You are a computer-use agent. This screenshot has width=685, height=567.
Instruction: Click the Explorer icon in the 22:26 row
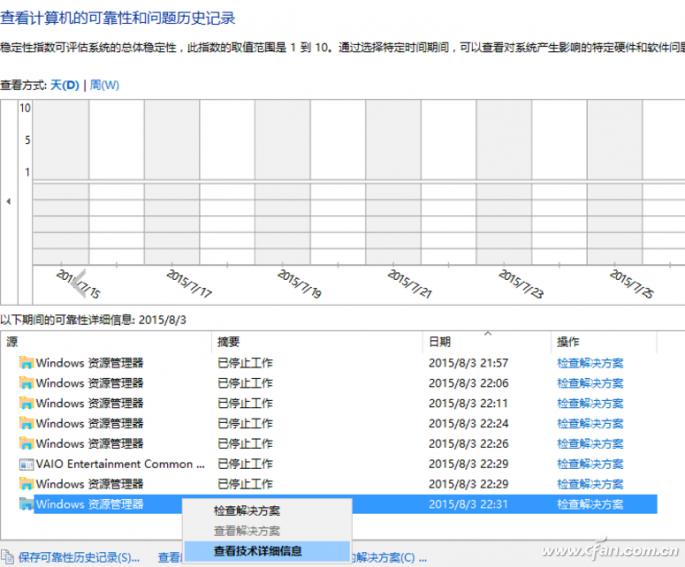(x=27, y=444)
